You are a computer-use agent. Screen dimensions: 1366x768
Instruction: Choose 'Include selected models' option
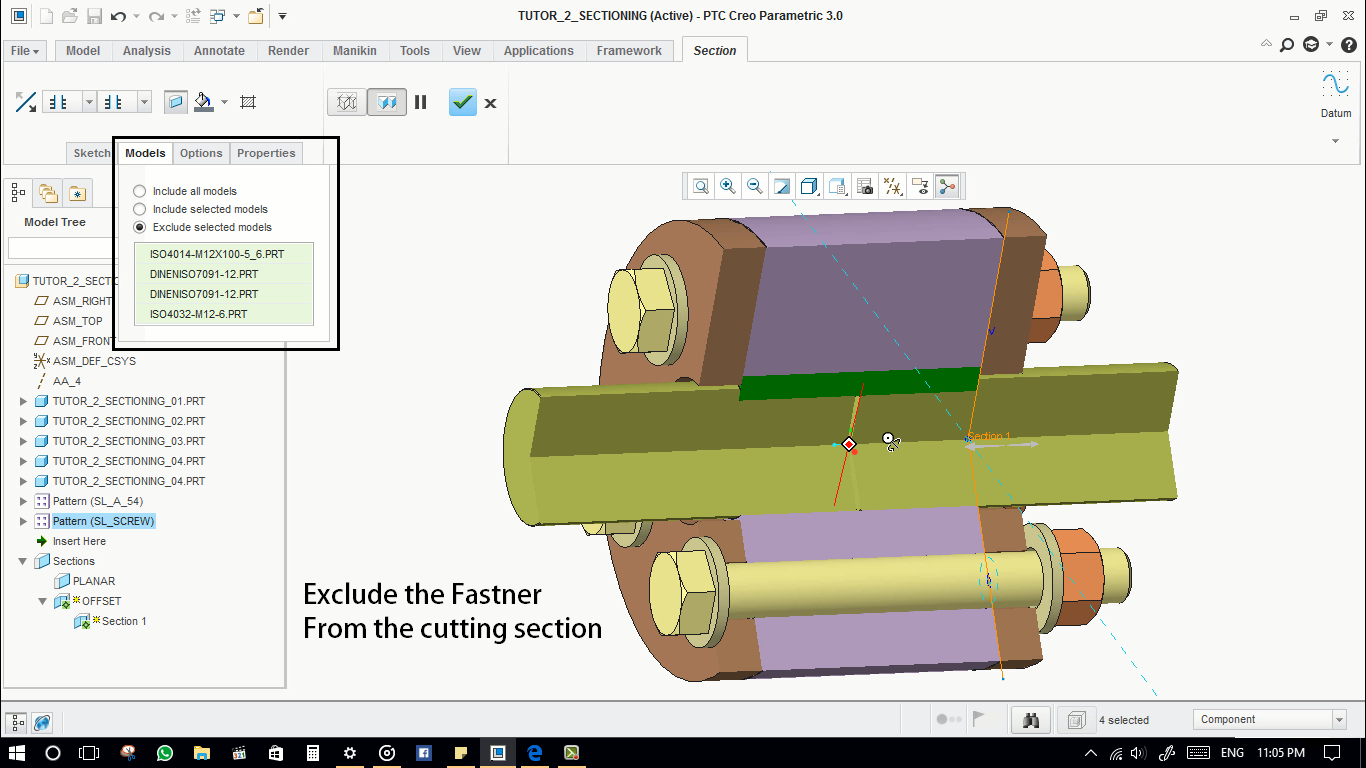(140, 209)
